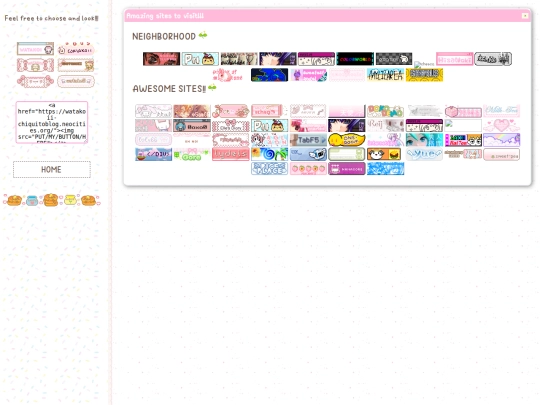Open the bright blue snowy-pattern button
This screenshot has width=540, height=405.
[385, 169]
